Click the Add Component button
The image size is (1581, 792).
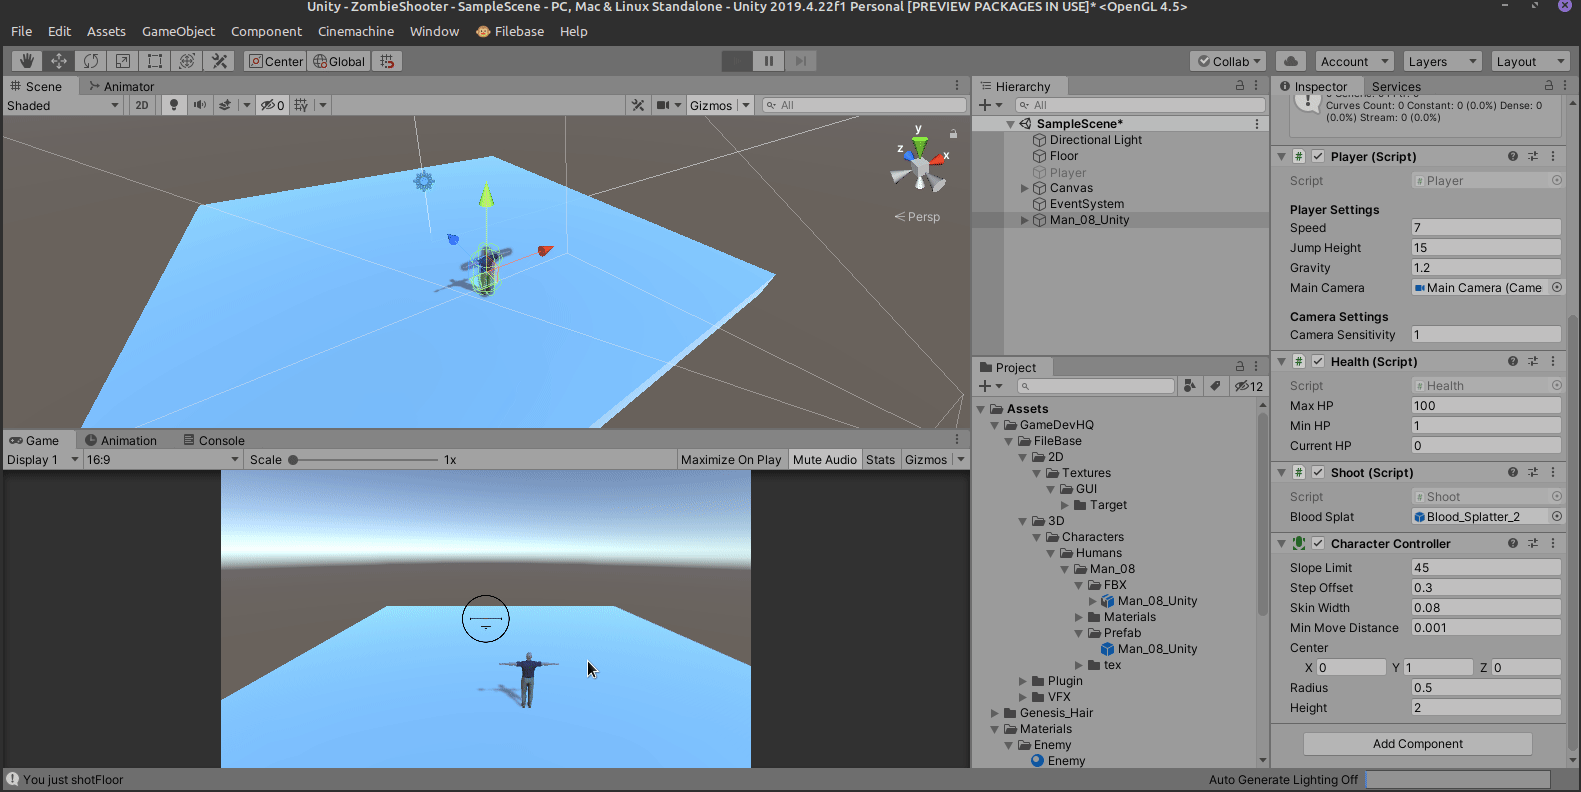[1417, 744]
